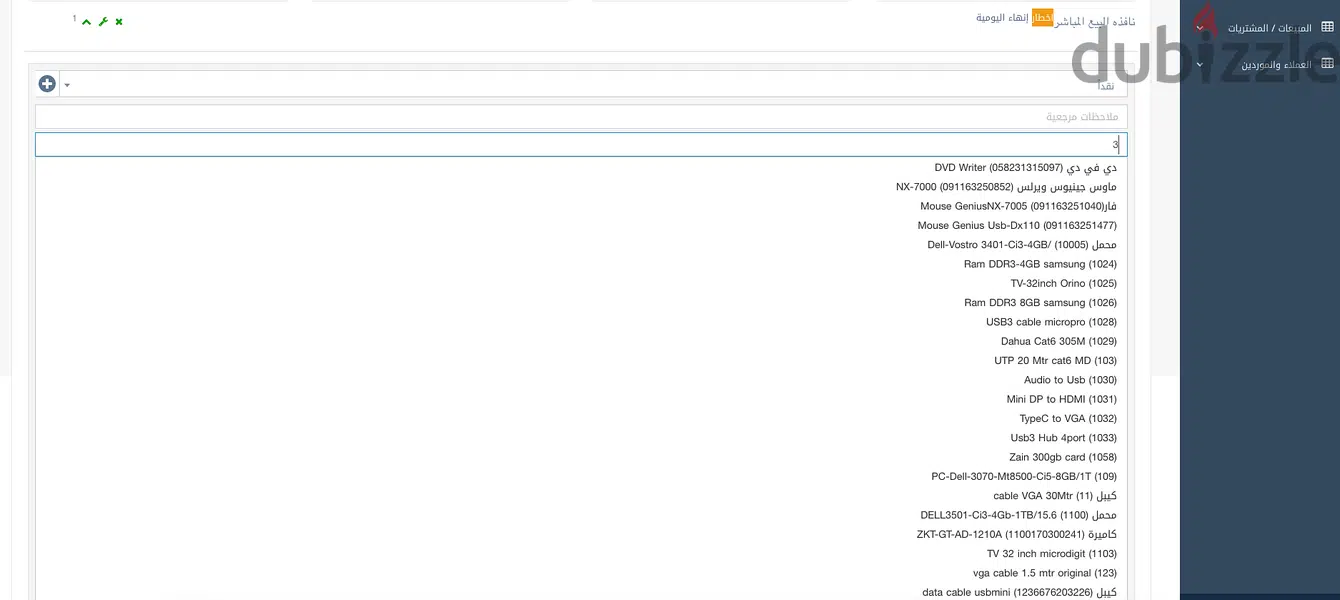Screen dimensions: 1340x600
Task: Focus the ملاحظات مرجعية notes field
Action: click(581, 117)
